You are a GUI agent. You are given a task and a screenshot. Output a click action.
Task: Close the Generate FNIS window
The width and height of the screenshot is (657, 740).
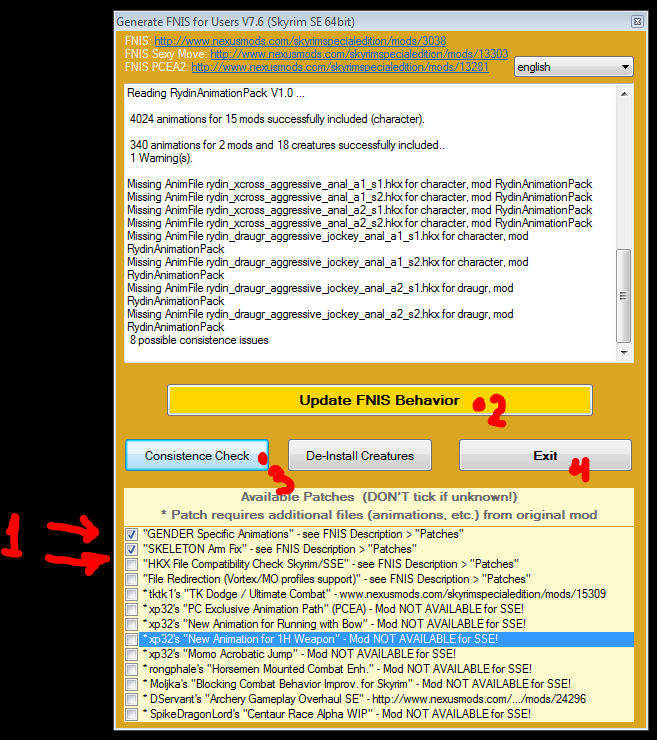pos(637,21)
